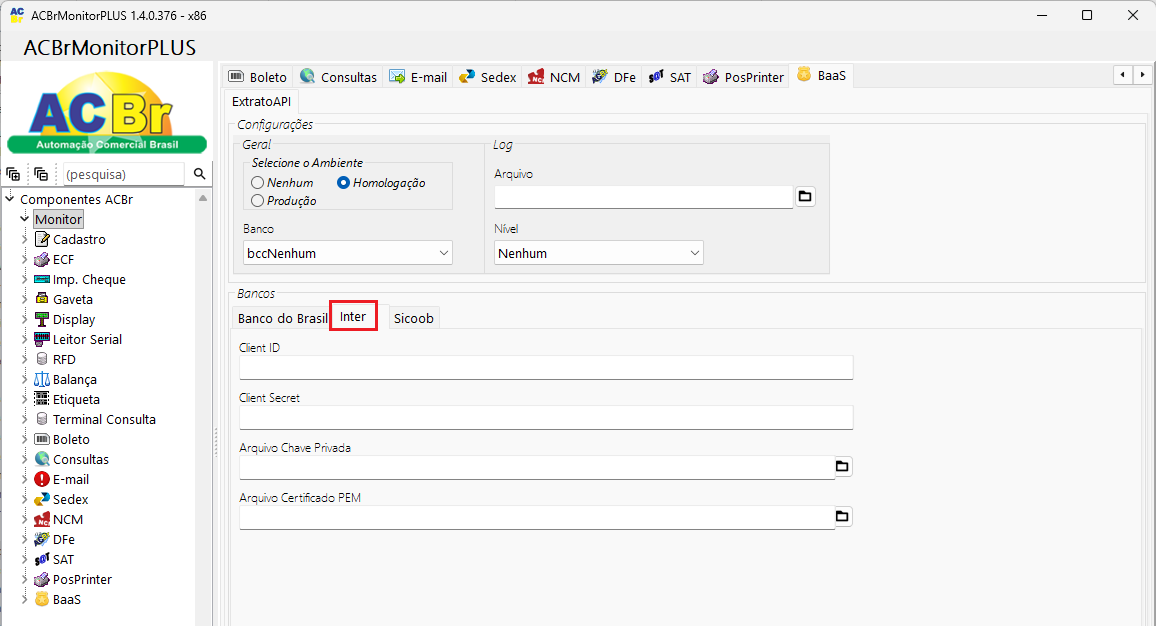Browse for Arquivo Certificado PEM file
Image resolution: width=1156 pixels, height=626 pixels.
[x=842, y=516]
